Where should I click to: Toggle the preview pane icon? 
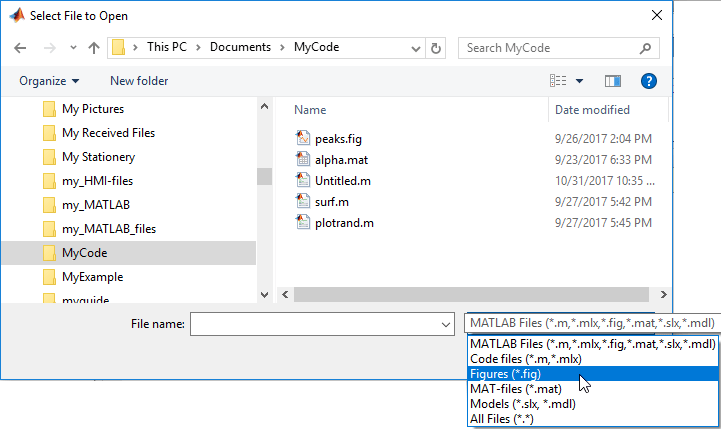tap(613, 81)
